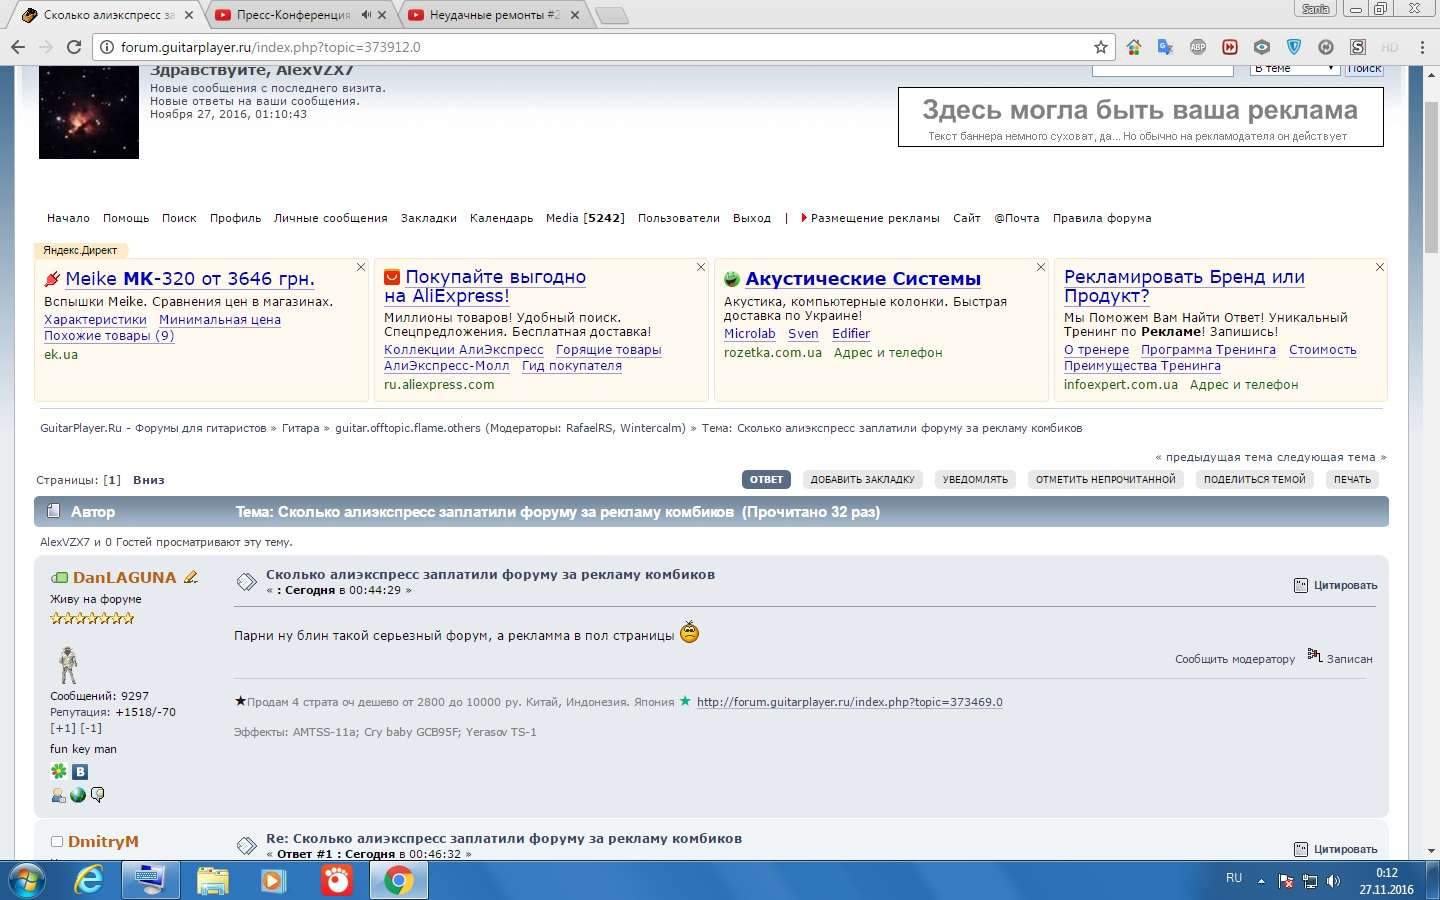Screen dimensions: 1440x900
Task: Open the Помощь menu item
Action: [x=126, y=218]
